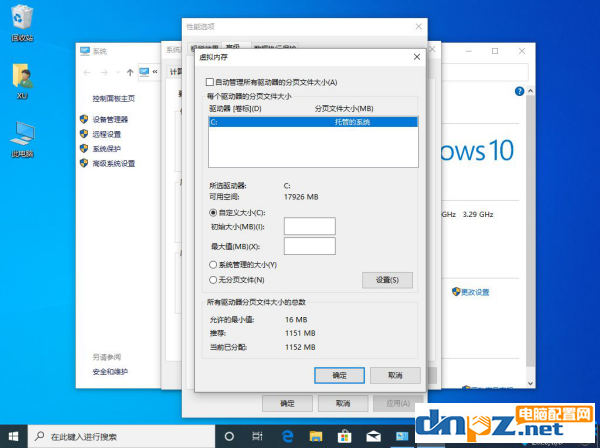
Task: Click the shield icon beside Device Manager
Action: [84, 119]
